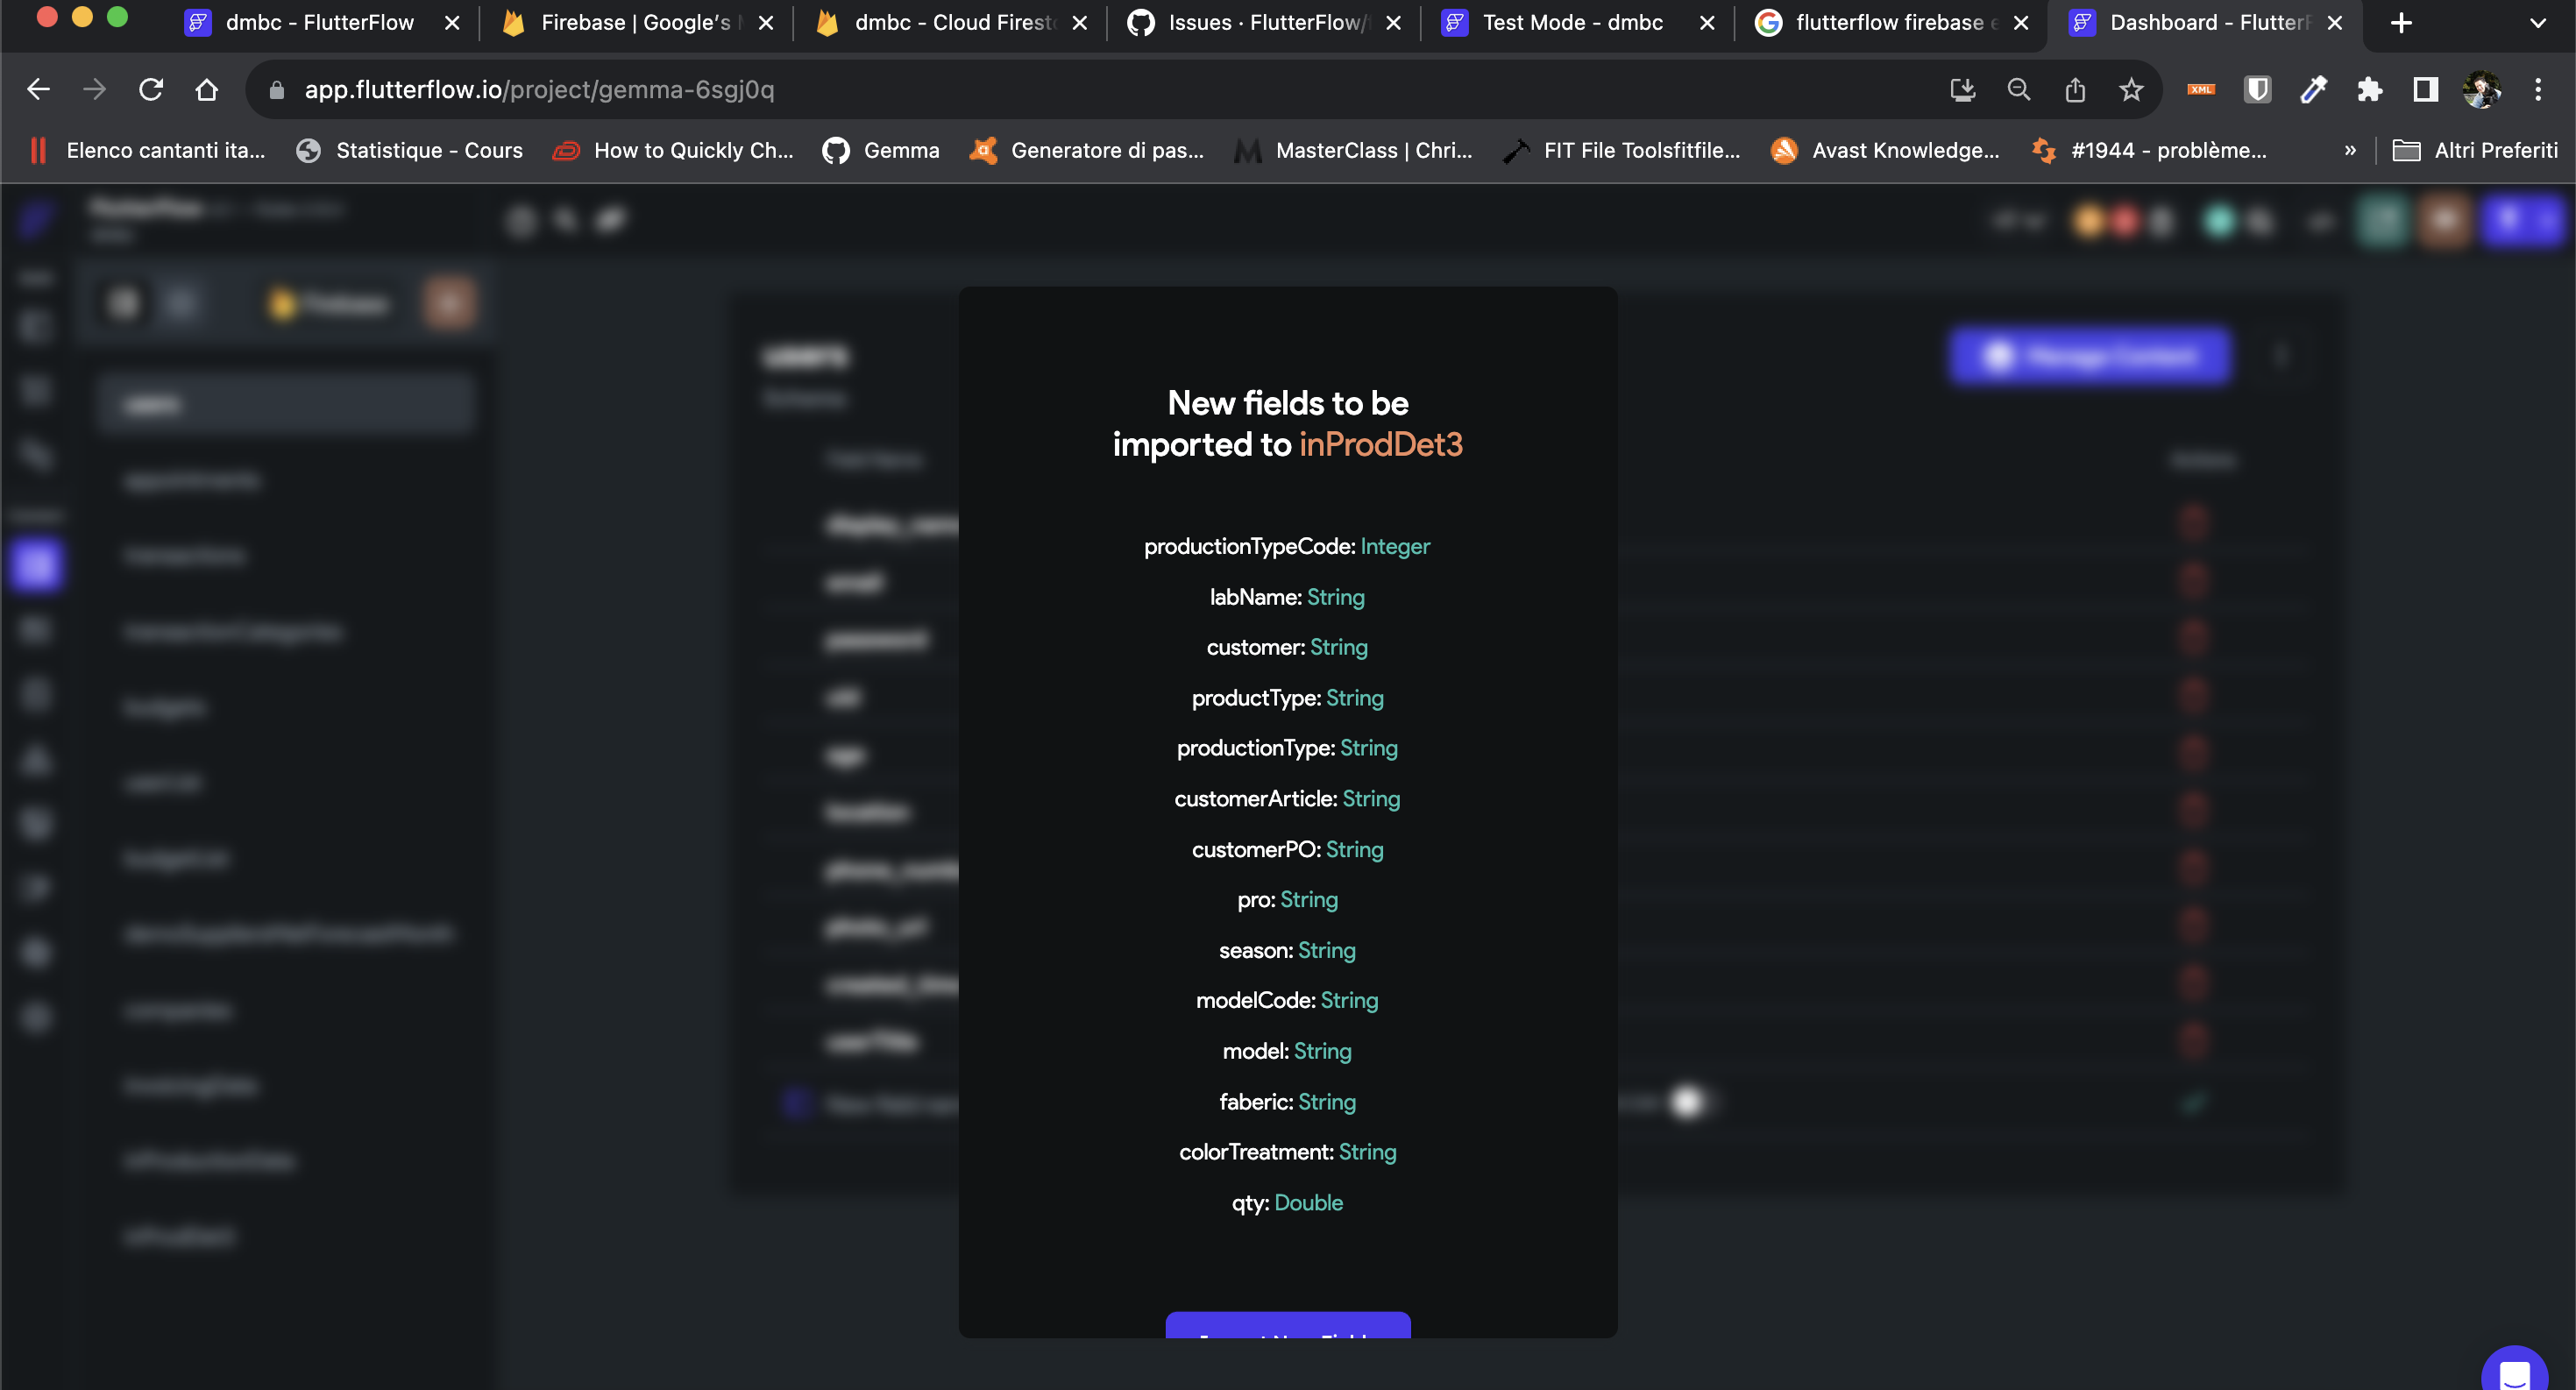This screenshot has height=1390, width=2576.
Task: Click the Import New Fields button at dialog bottom
Action: (1288, 1340)
